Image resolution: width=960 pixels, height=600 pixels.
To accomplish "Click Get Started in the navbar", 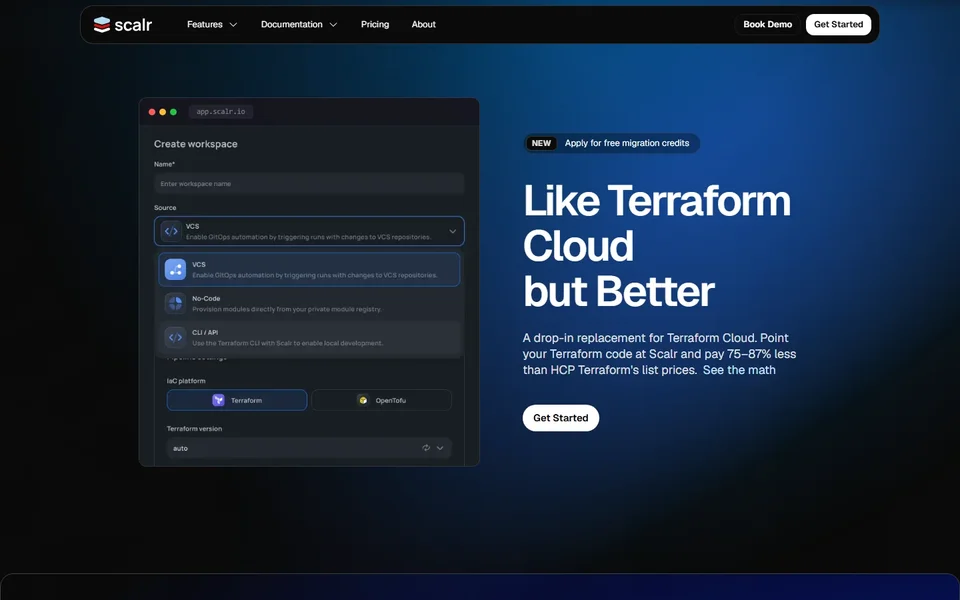I will coord(838,24).
